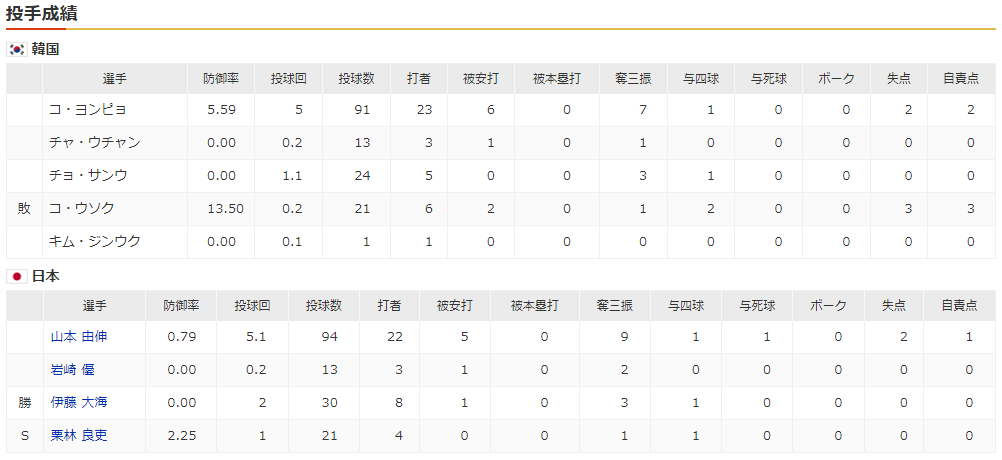
Task: Click the チョ・サンウ player name cell
Action: (88, 176)
